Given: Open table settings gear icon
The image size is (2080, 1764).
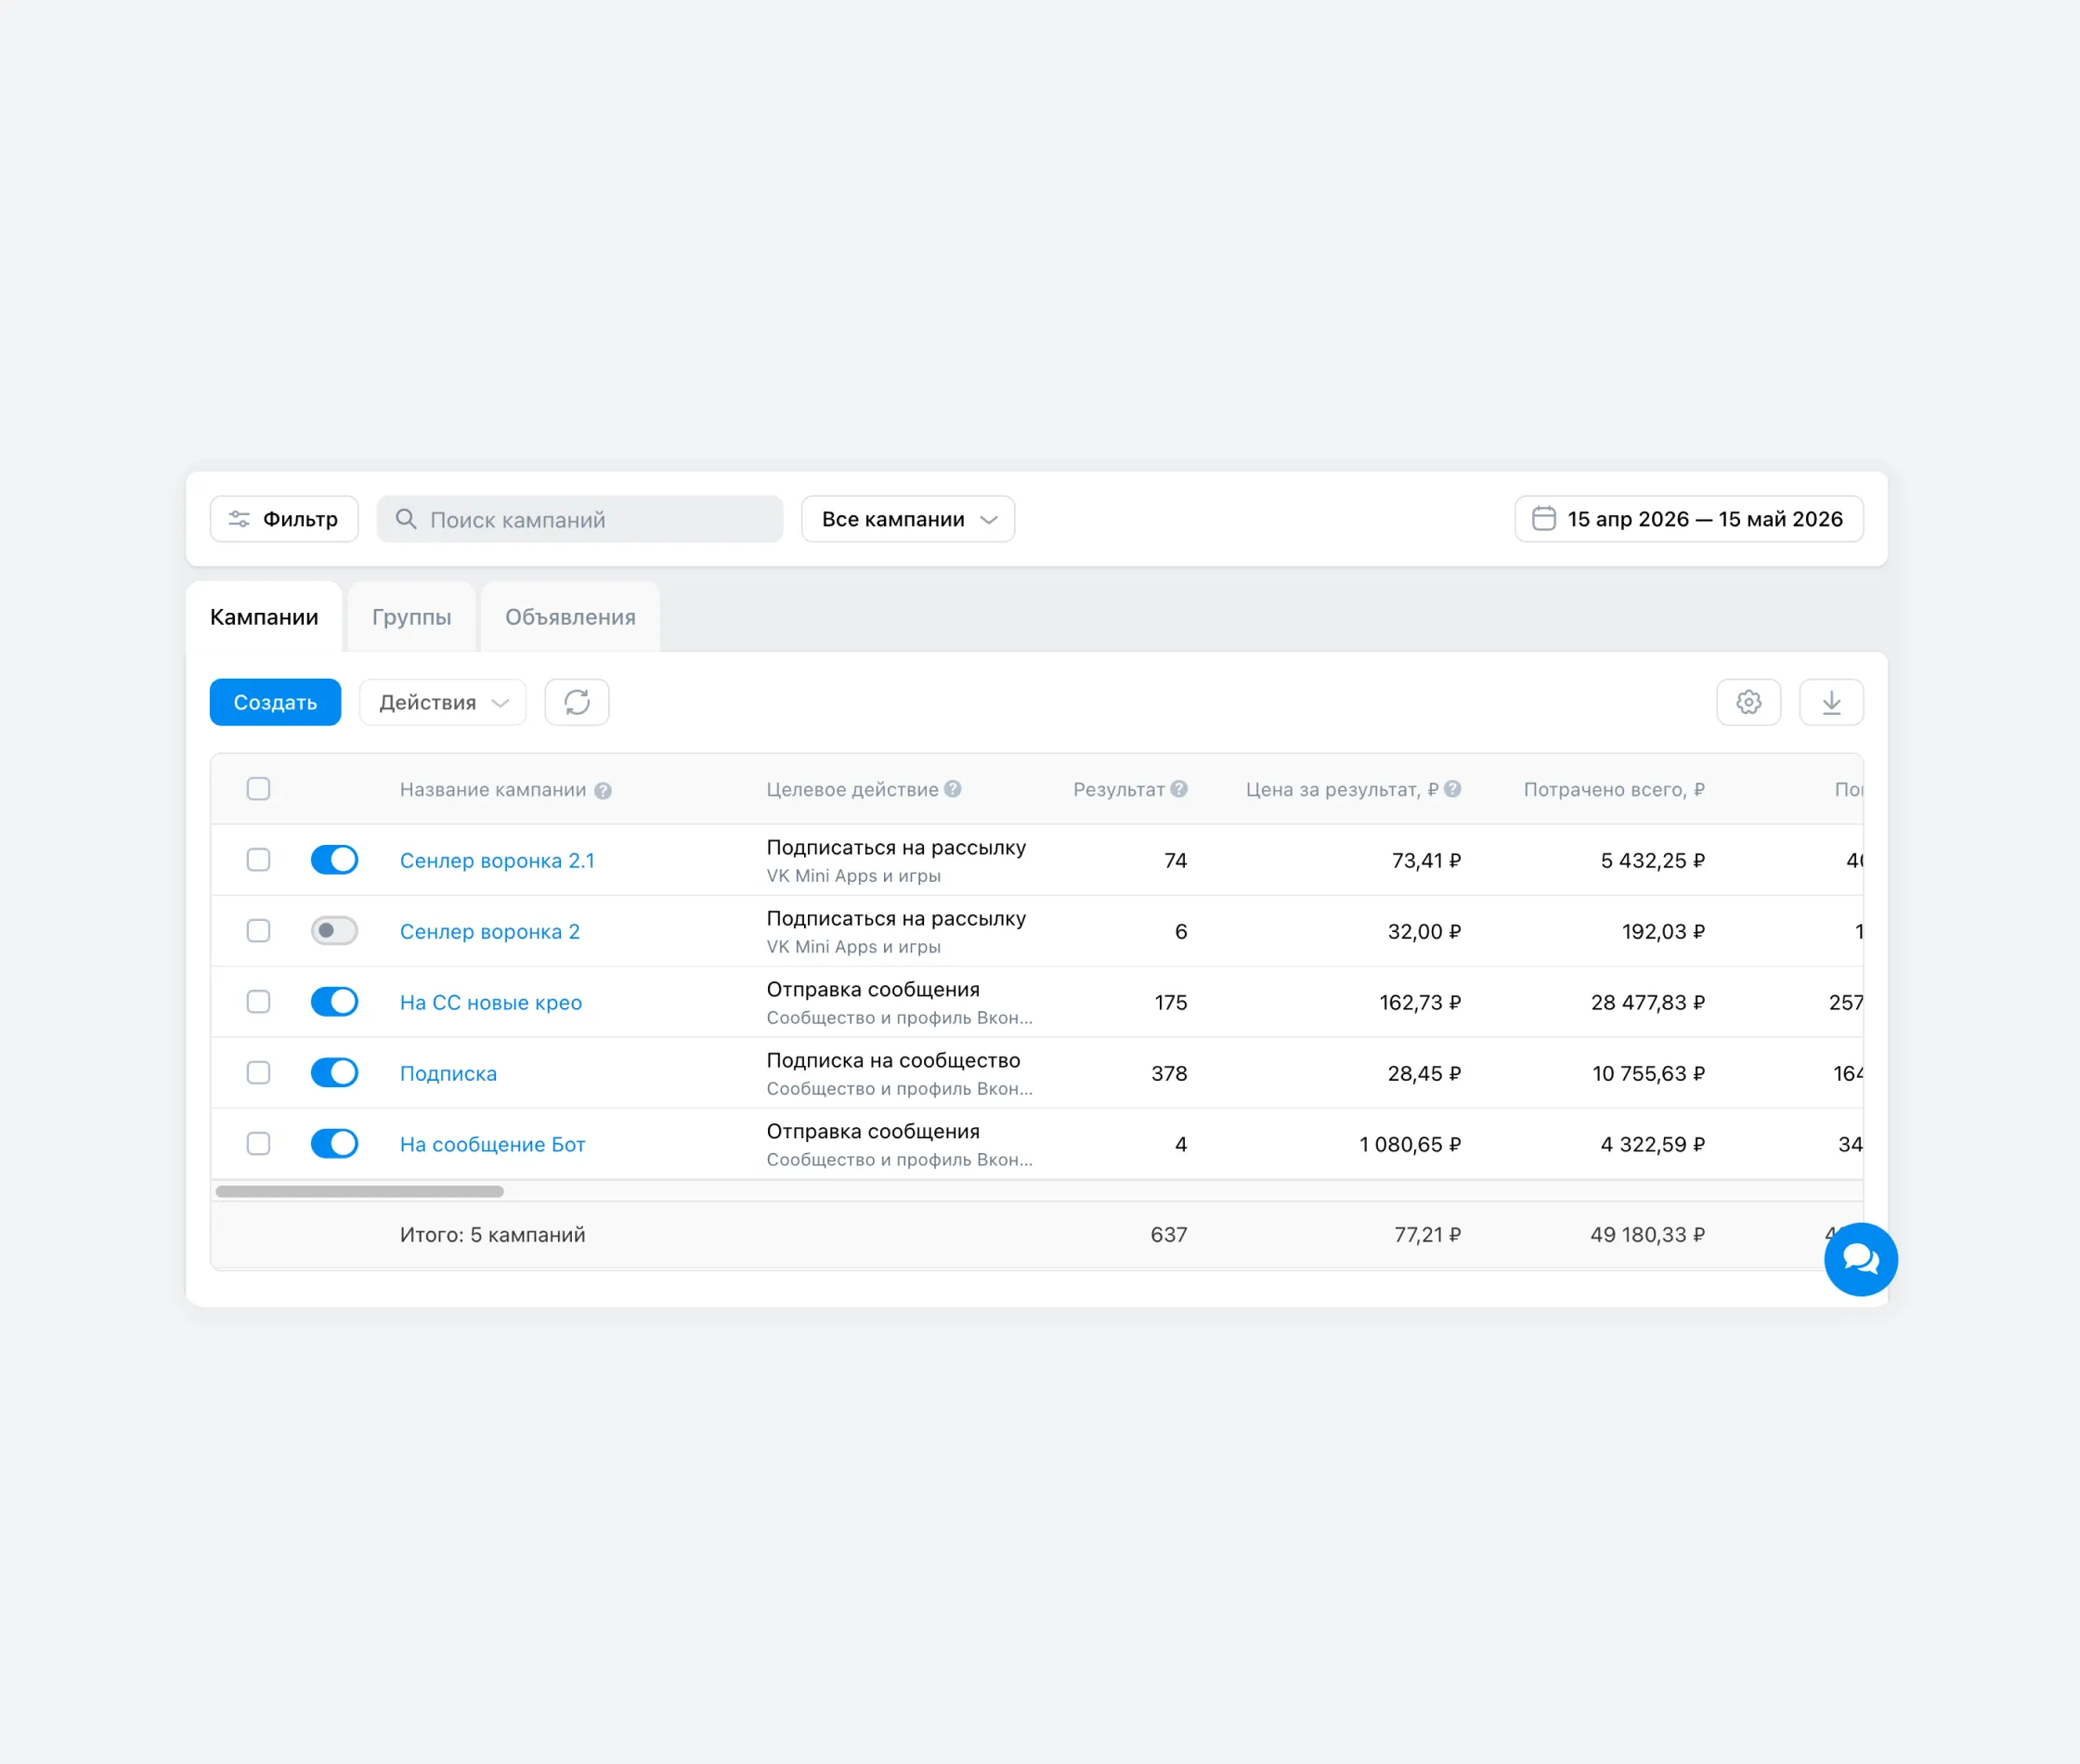Looking at the screenshot, I should [1748, 702].
